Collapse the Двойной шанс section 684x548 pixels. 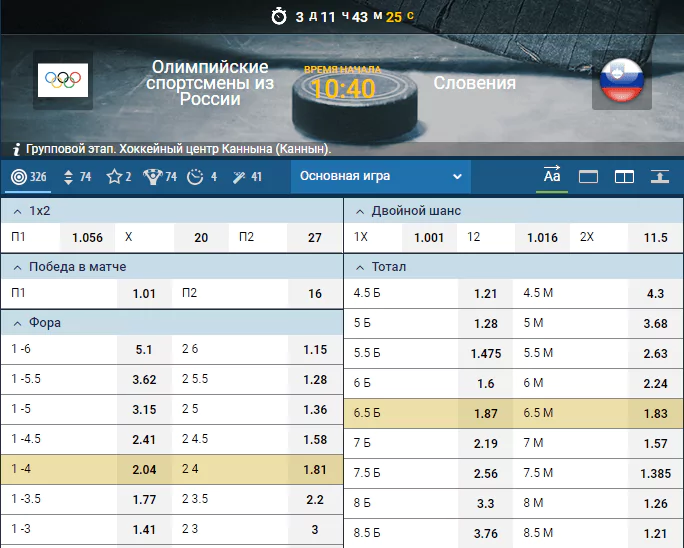(x=513, y=211)
